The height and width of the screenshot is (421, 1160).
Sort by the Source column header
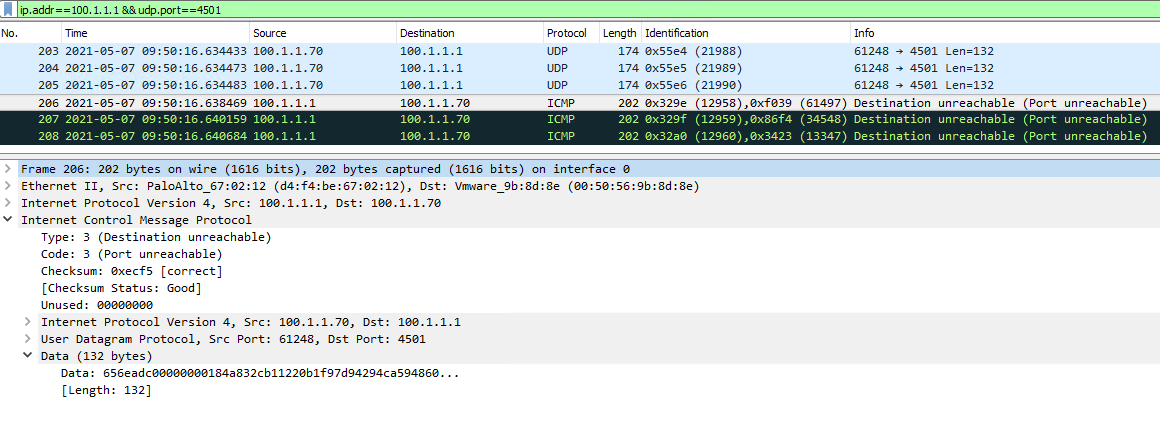point(323,33)
